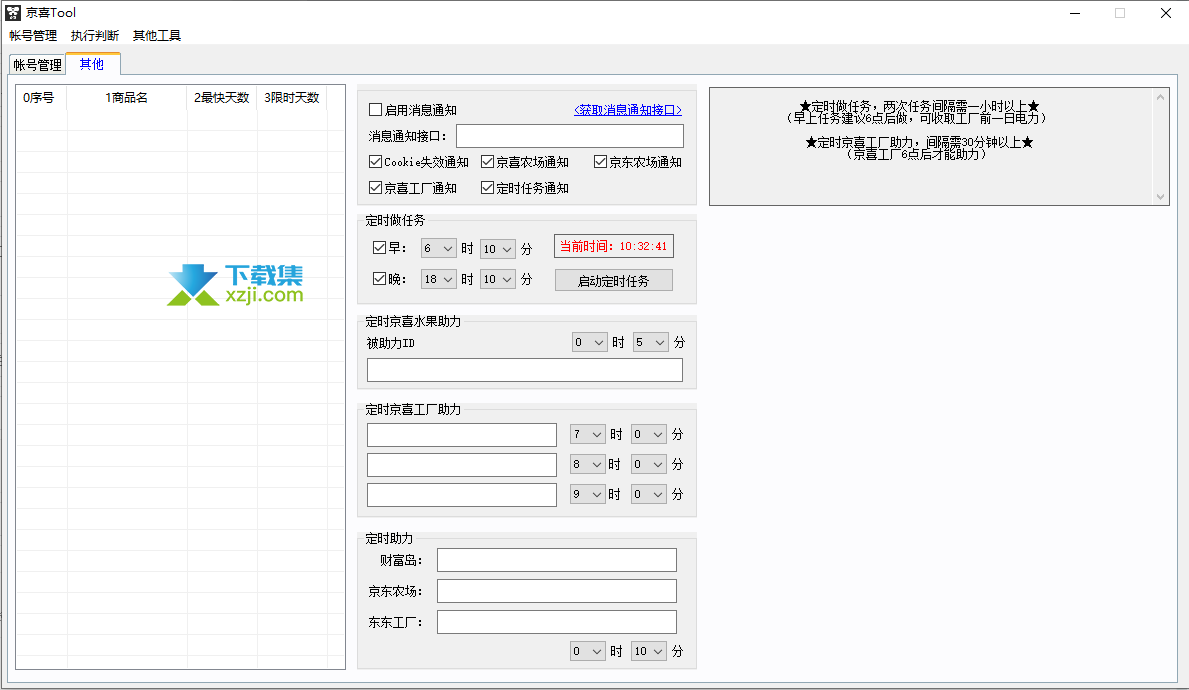Select the 其他 tab
Image resolution: width=1189 pixels, height=690 pixels.
(x=93, y=64)
